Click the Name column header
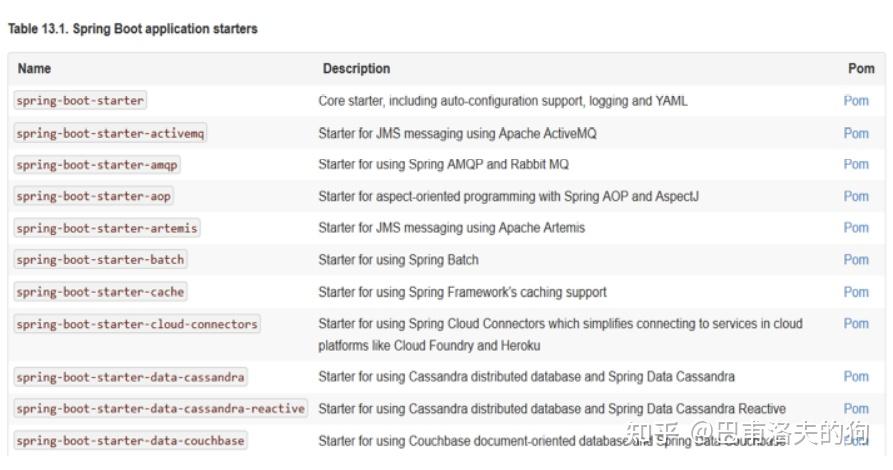Viewport: 893px width, 470px height. click(x=34, y=68)
